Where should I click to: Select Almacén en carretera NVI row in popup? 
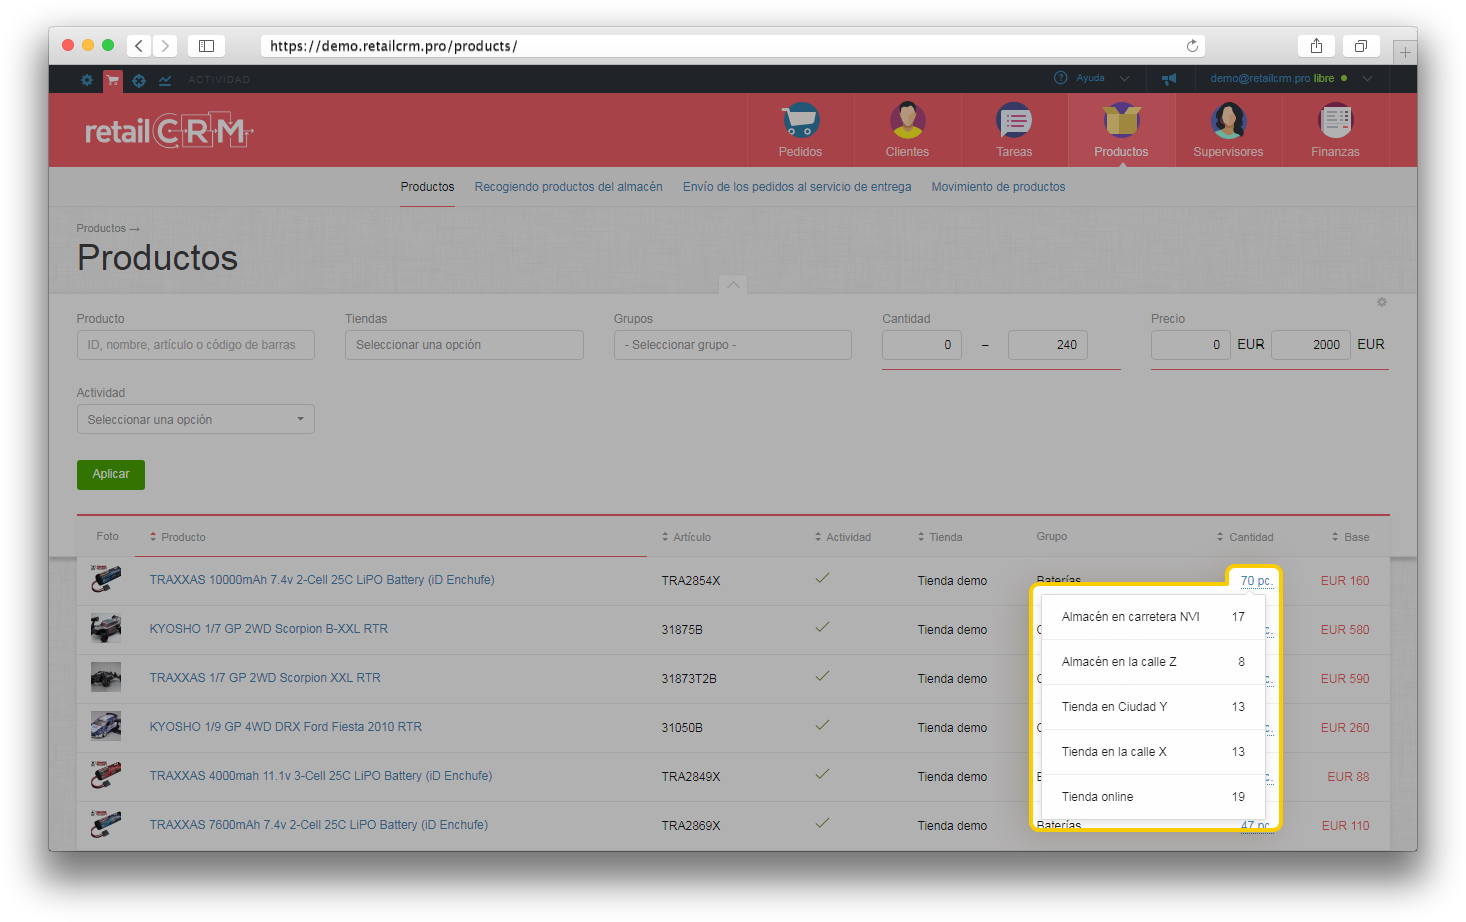pos(1153,617)
